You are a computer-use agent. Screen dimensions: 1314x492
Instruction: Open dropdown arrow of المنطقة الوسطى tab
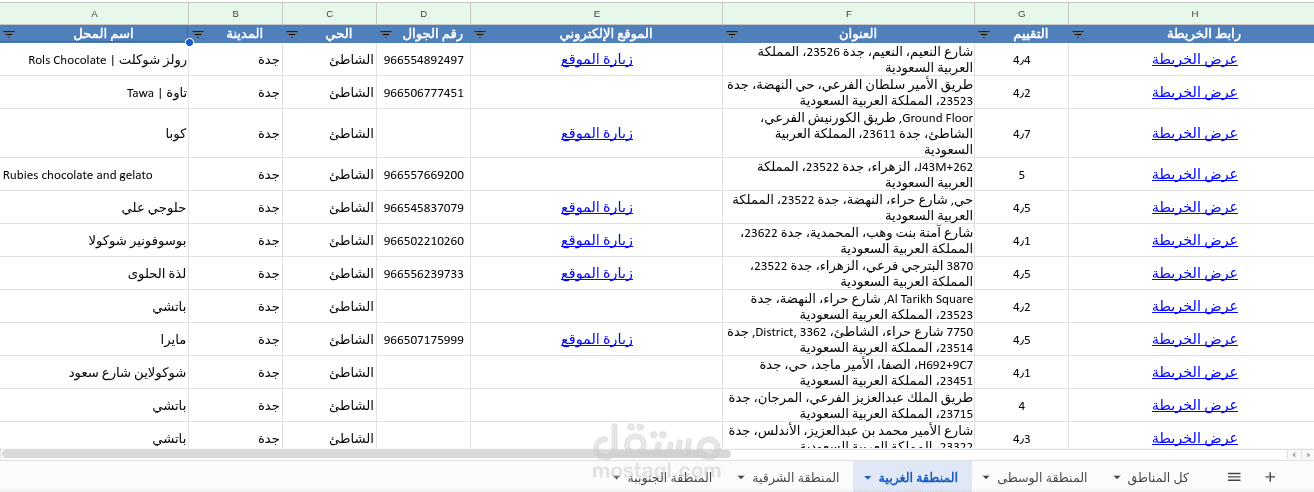[x=987, y=478]
